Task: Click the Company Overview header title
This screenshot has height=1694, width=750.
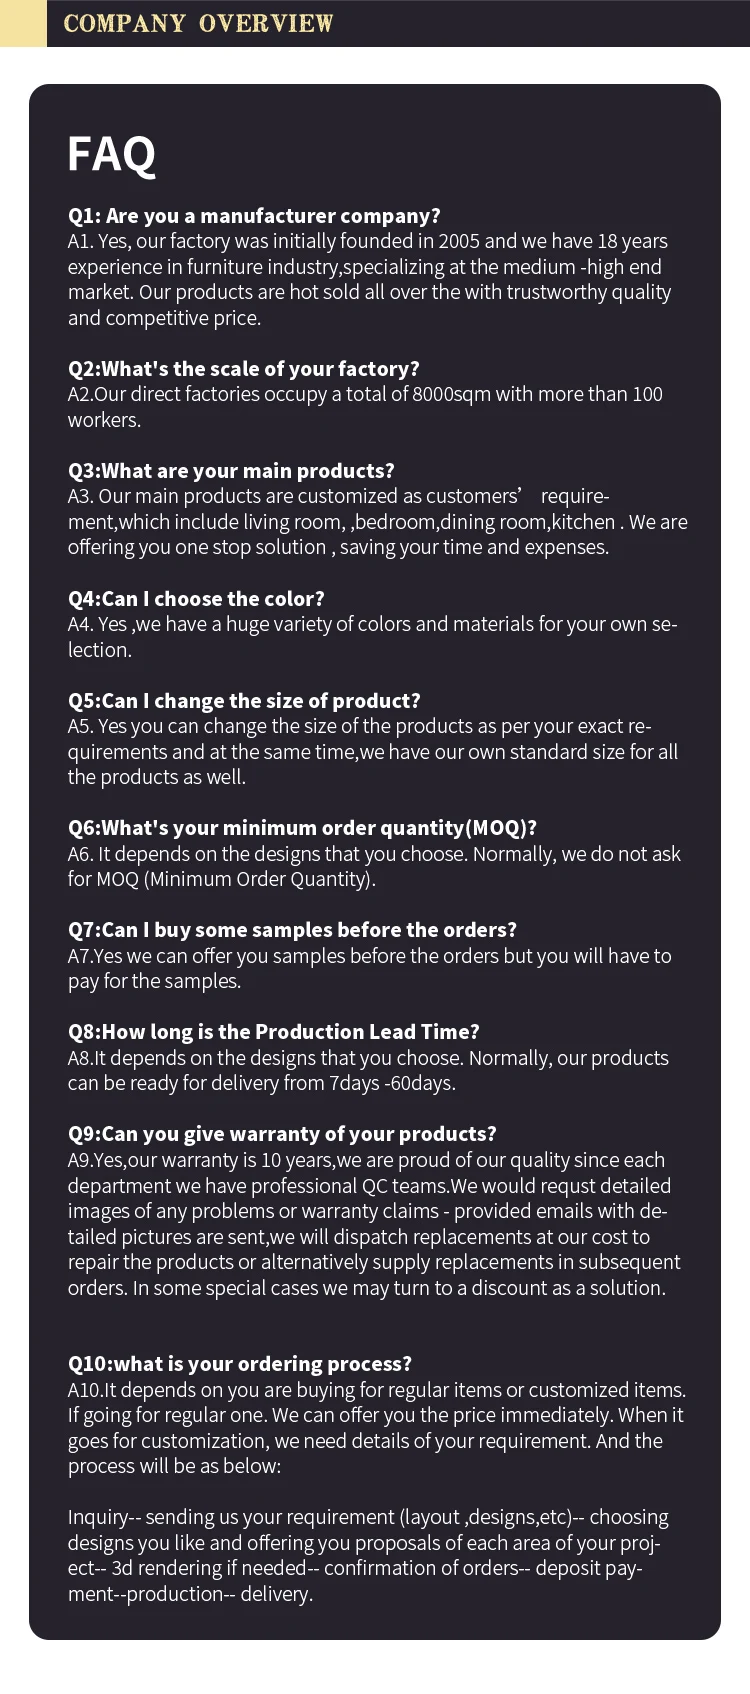Action: (198, 23)
